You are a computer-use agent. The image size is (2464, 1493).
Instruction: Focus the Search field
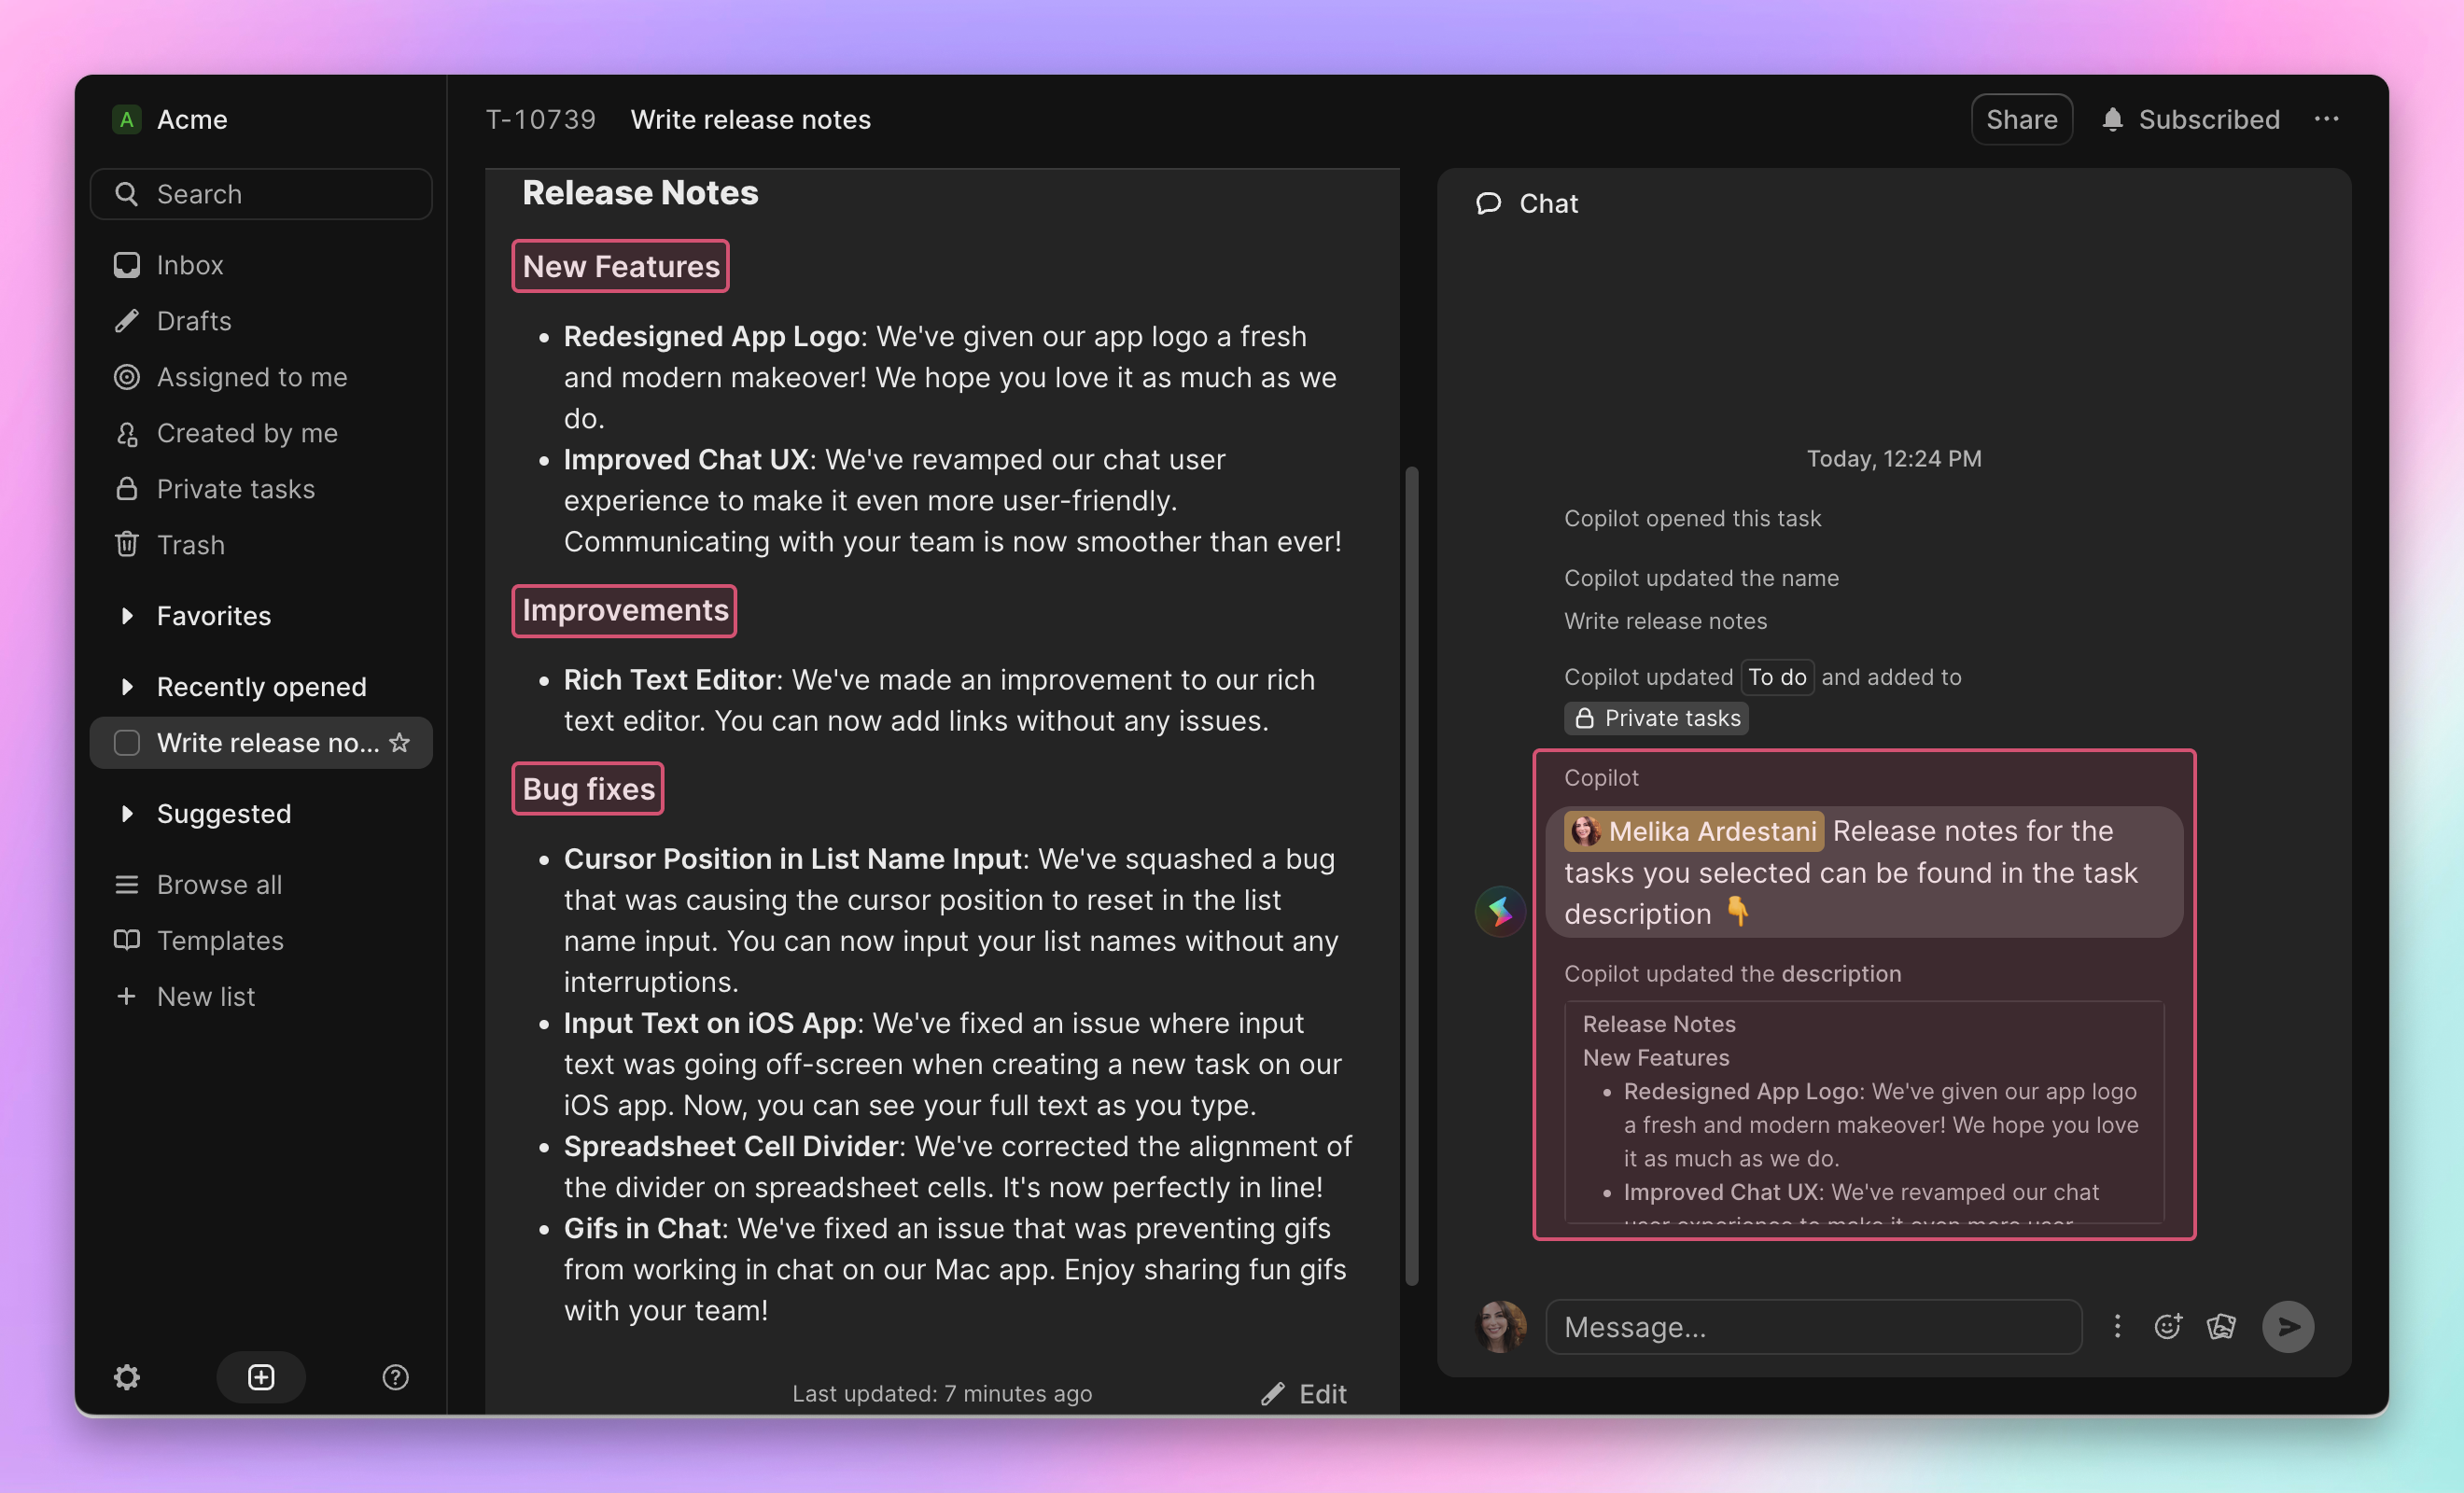coord(260,193)
